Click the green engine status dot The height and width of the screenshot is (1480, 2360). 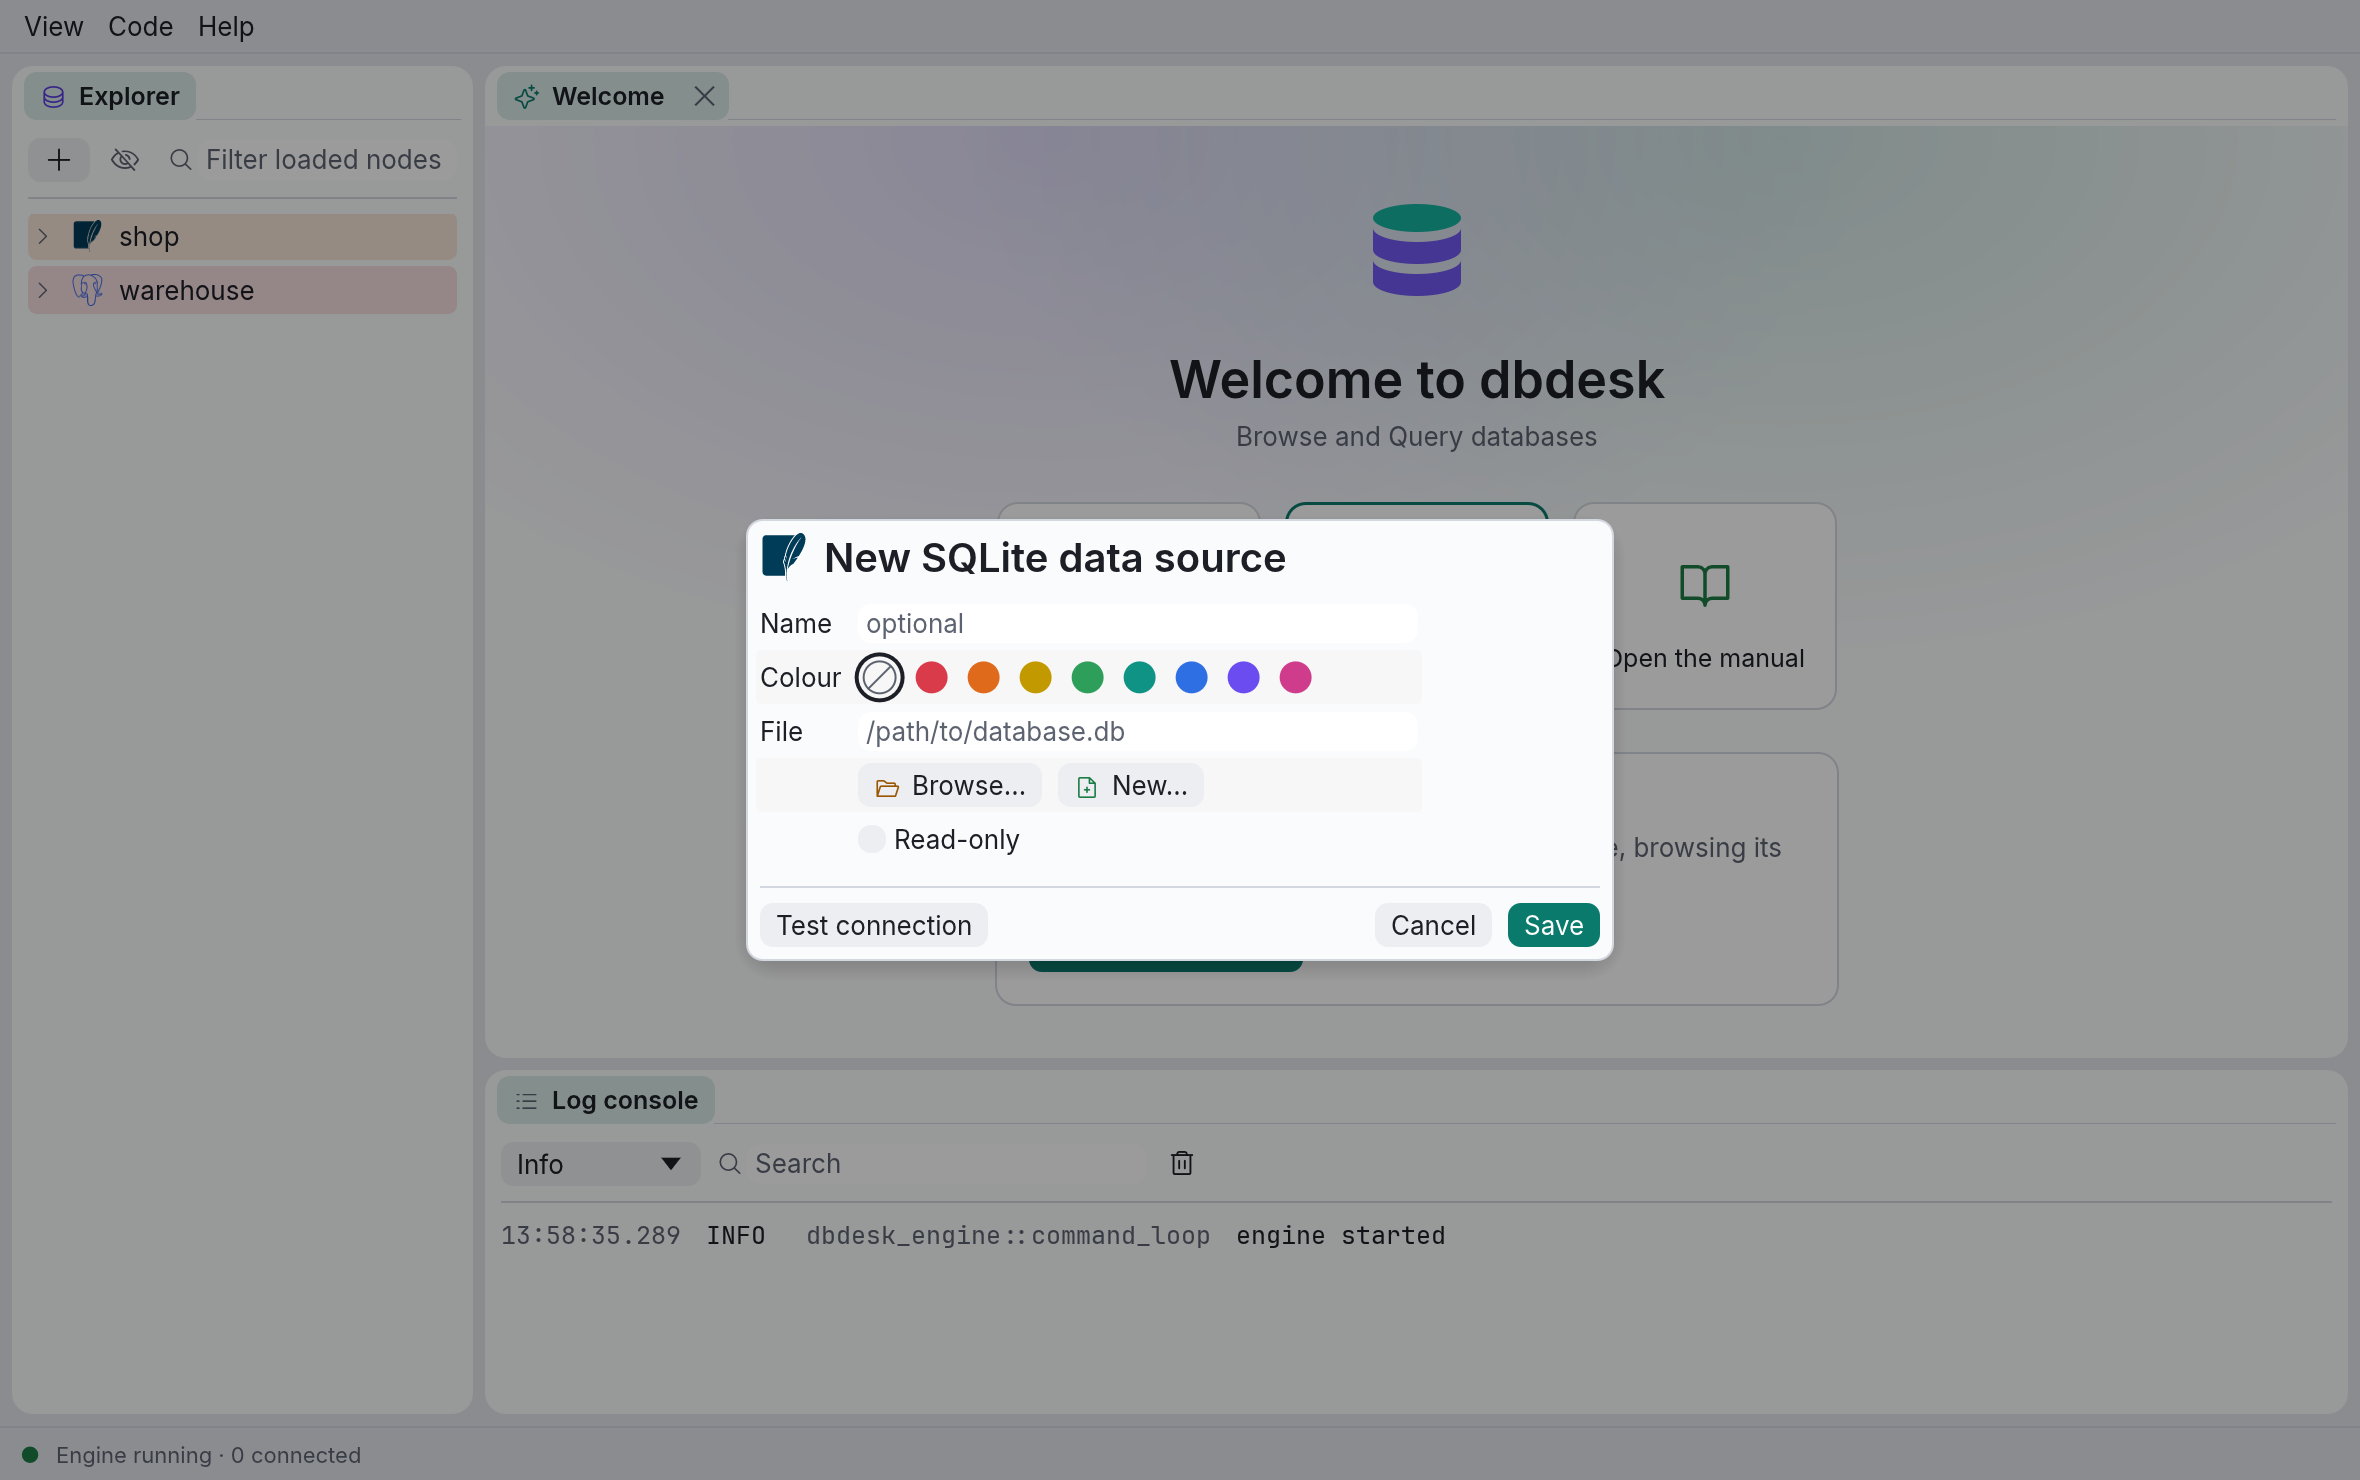tap(30, 1455)
